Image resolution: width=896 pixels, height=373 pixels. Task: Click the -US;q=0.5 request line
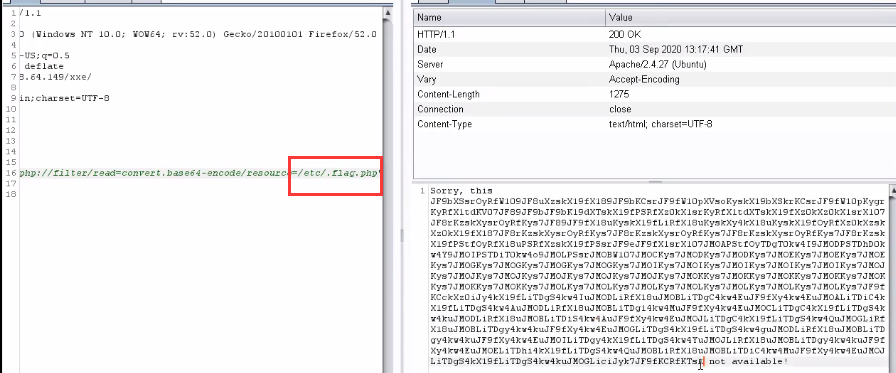point(45,55)
